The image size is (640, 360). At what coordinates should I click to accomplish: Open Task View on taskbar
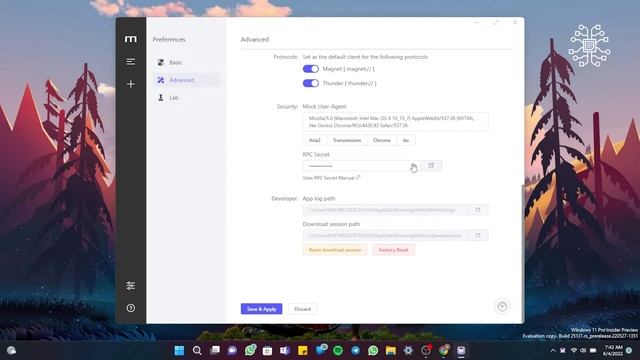pyautogui.click(x=215, y=351)
